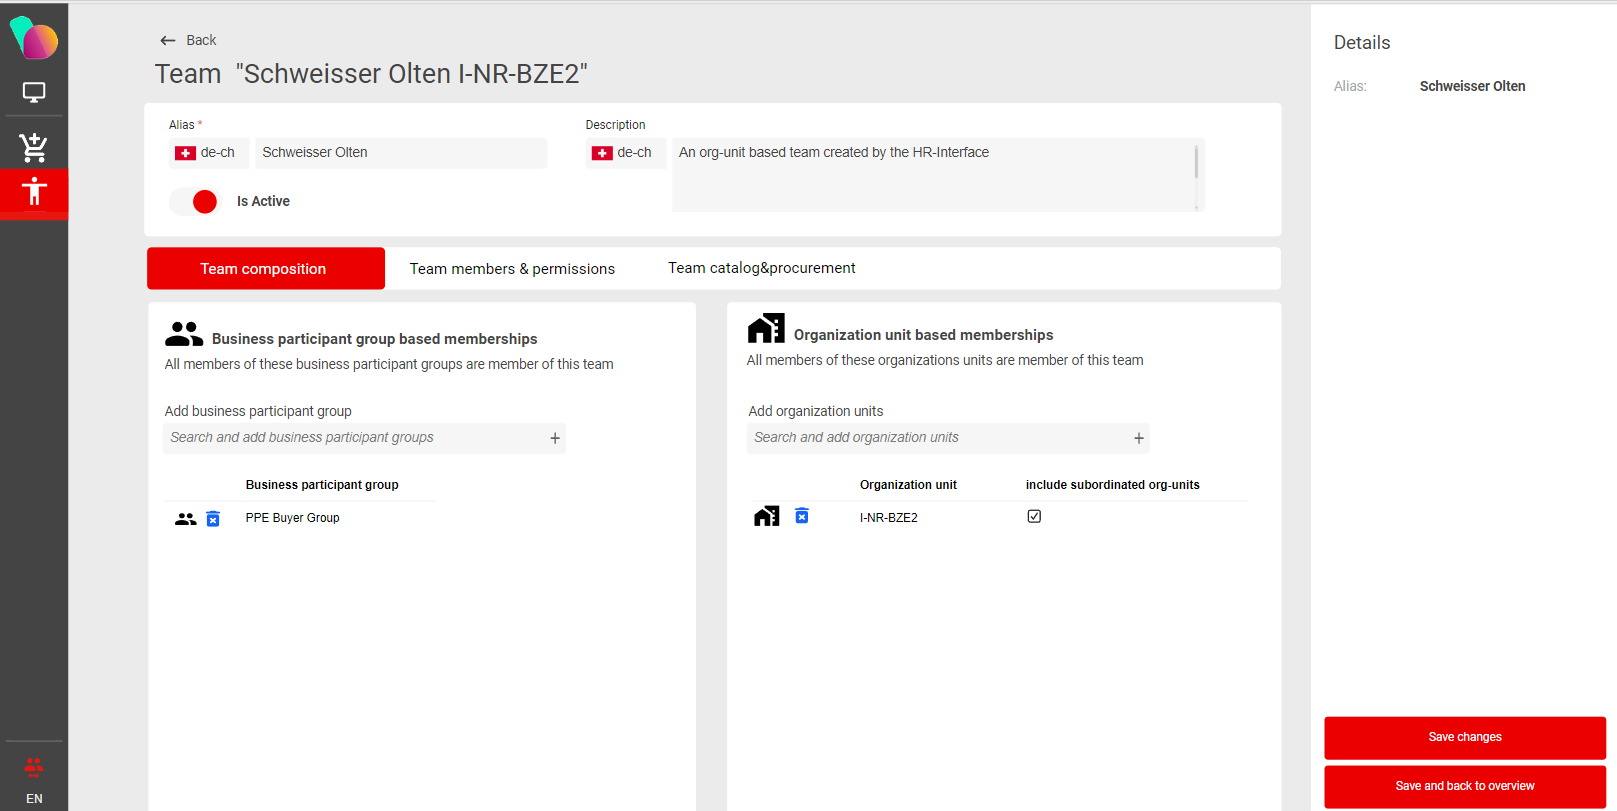
Task: Click the red user group icon at bottom
Action: pyautogui.click(x=34, y=766)
